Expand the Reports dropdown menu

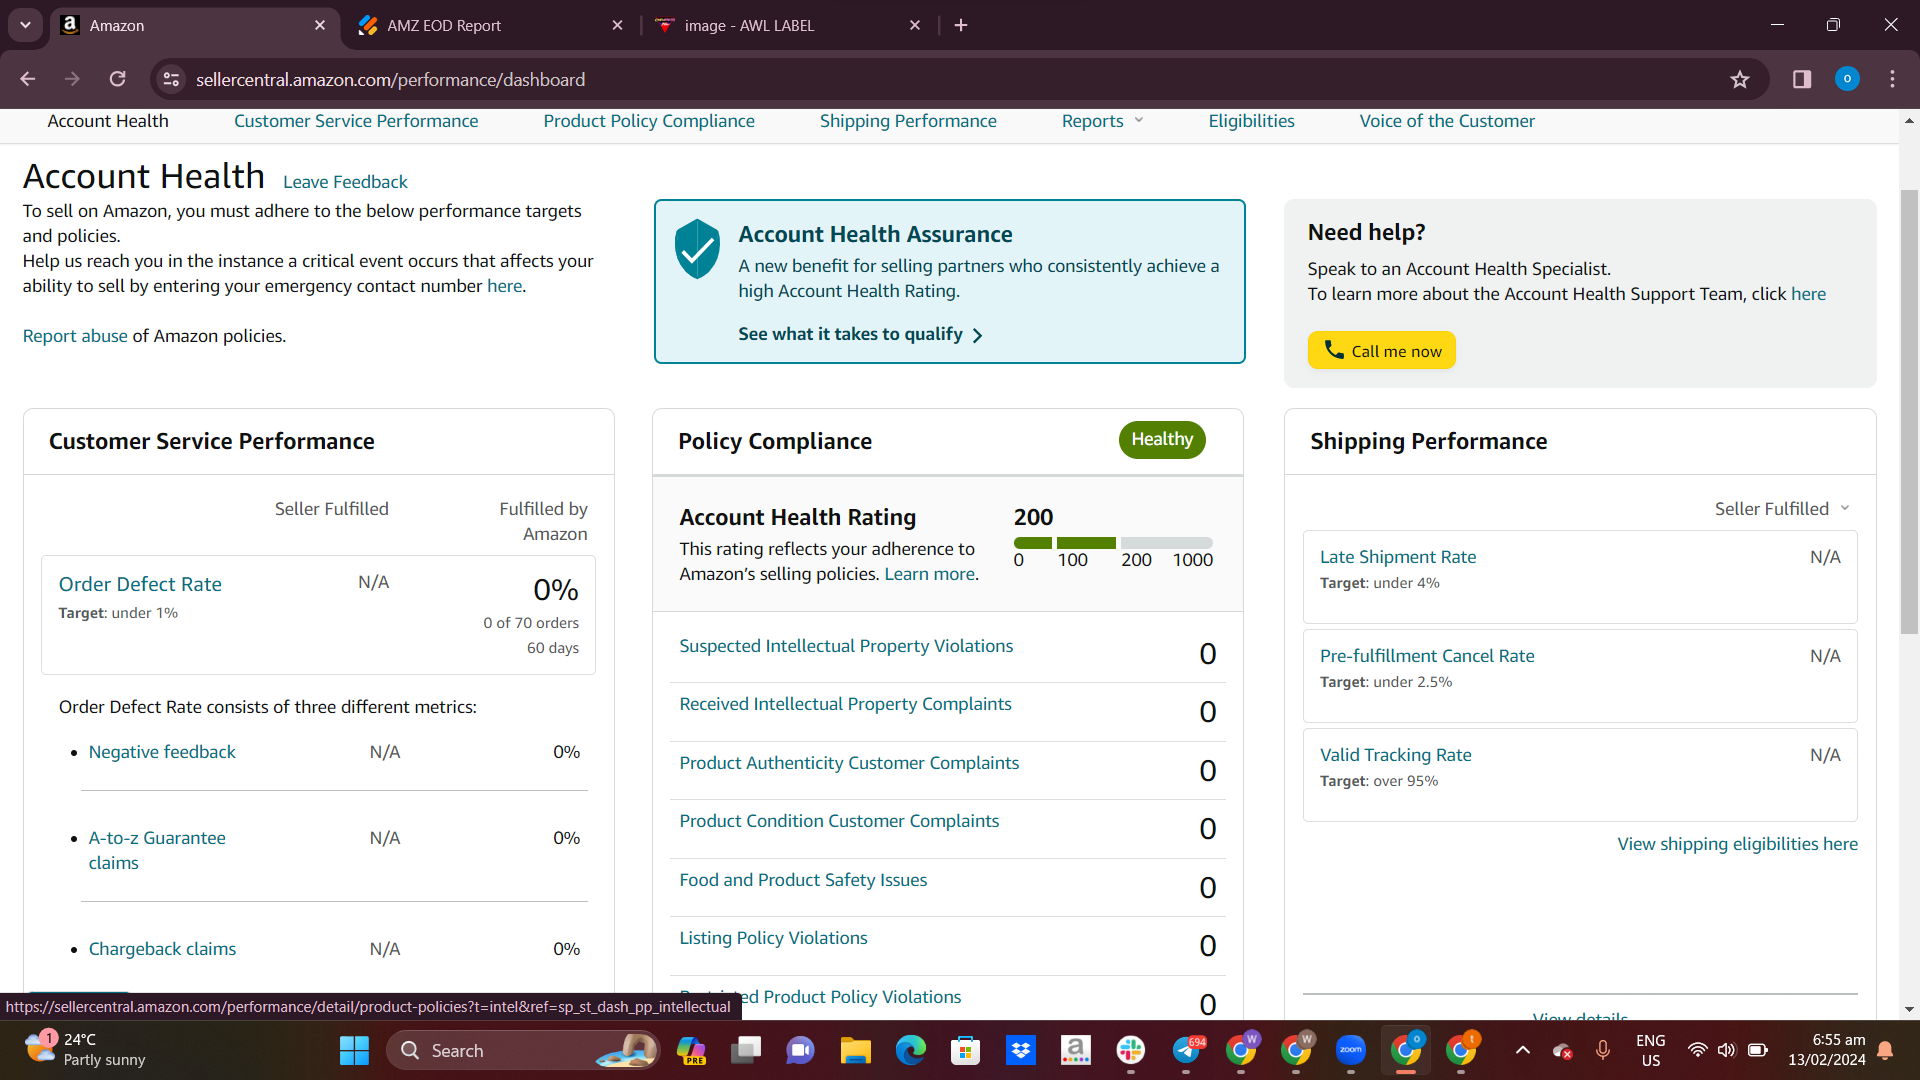click(1102, 121)
